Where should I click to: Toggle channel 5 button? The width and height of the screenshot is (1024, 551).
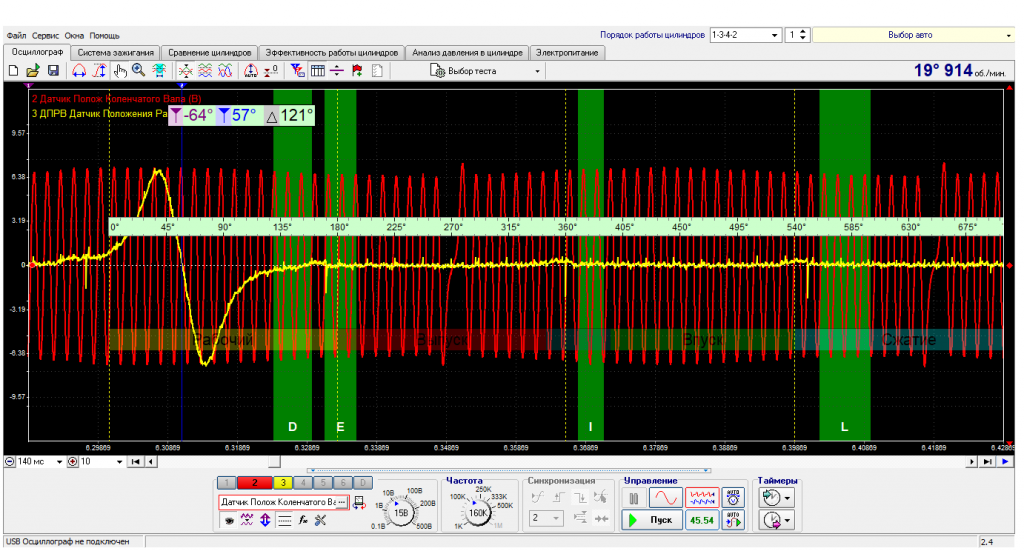click(x=323, y=483)
